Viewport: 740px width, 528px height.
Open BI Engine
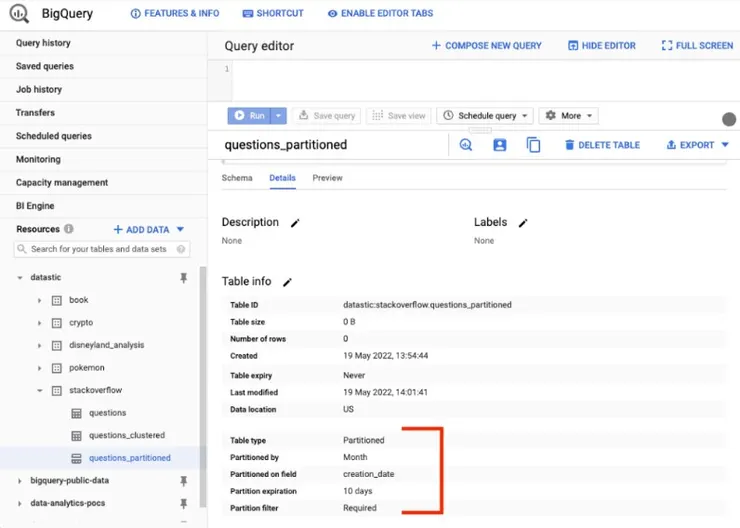(x=35, y=206)
